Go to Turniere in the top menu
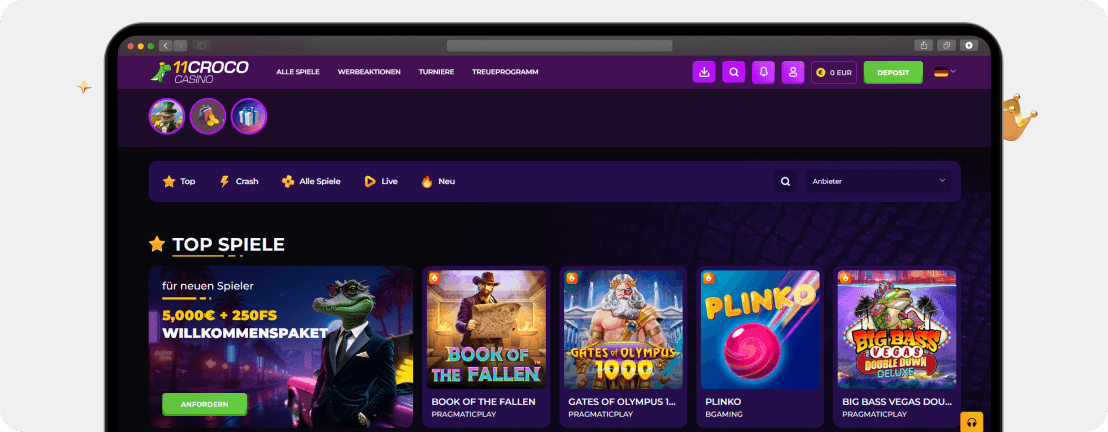Screen dimensions: 1108x432 436,72
